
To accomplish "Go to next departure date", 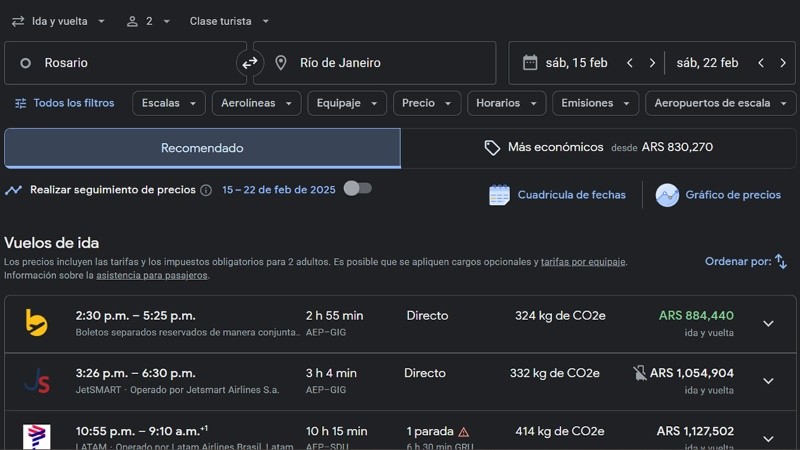I will (x=652, y=63).
